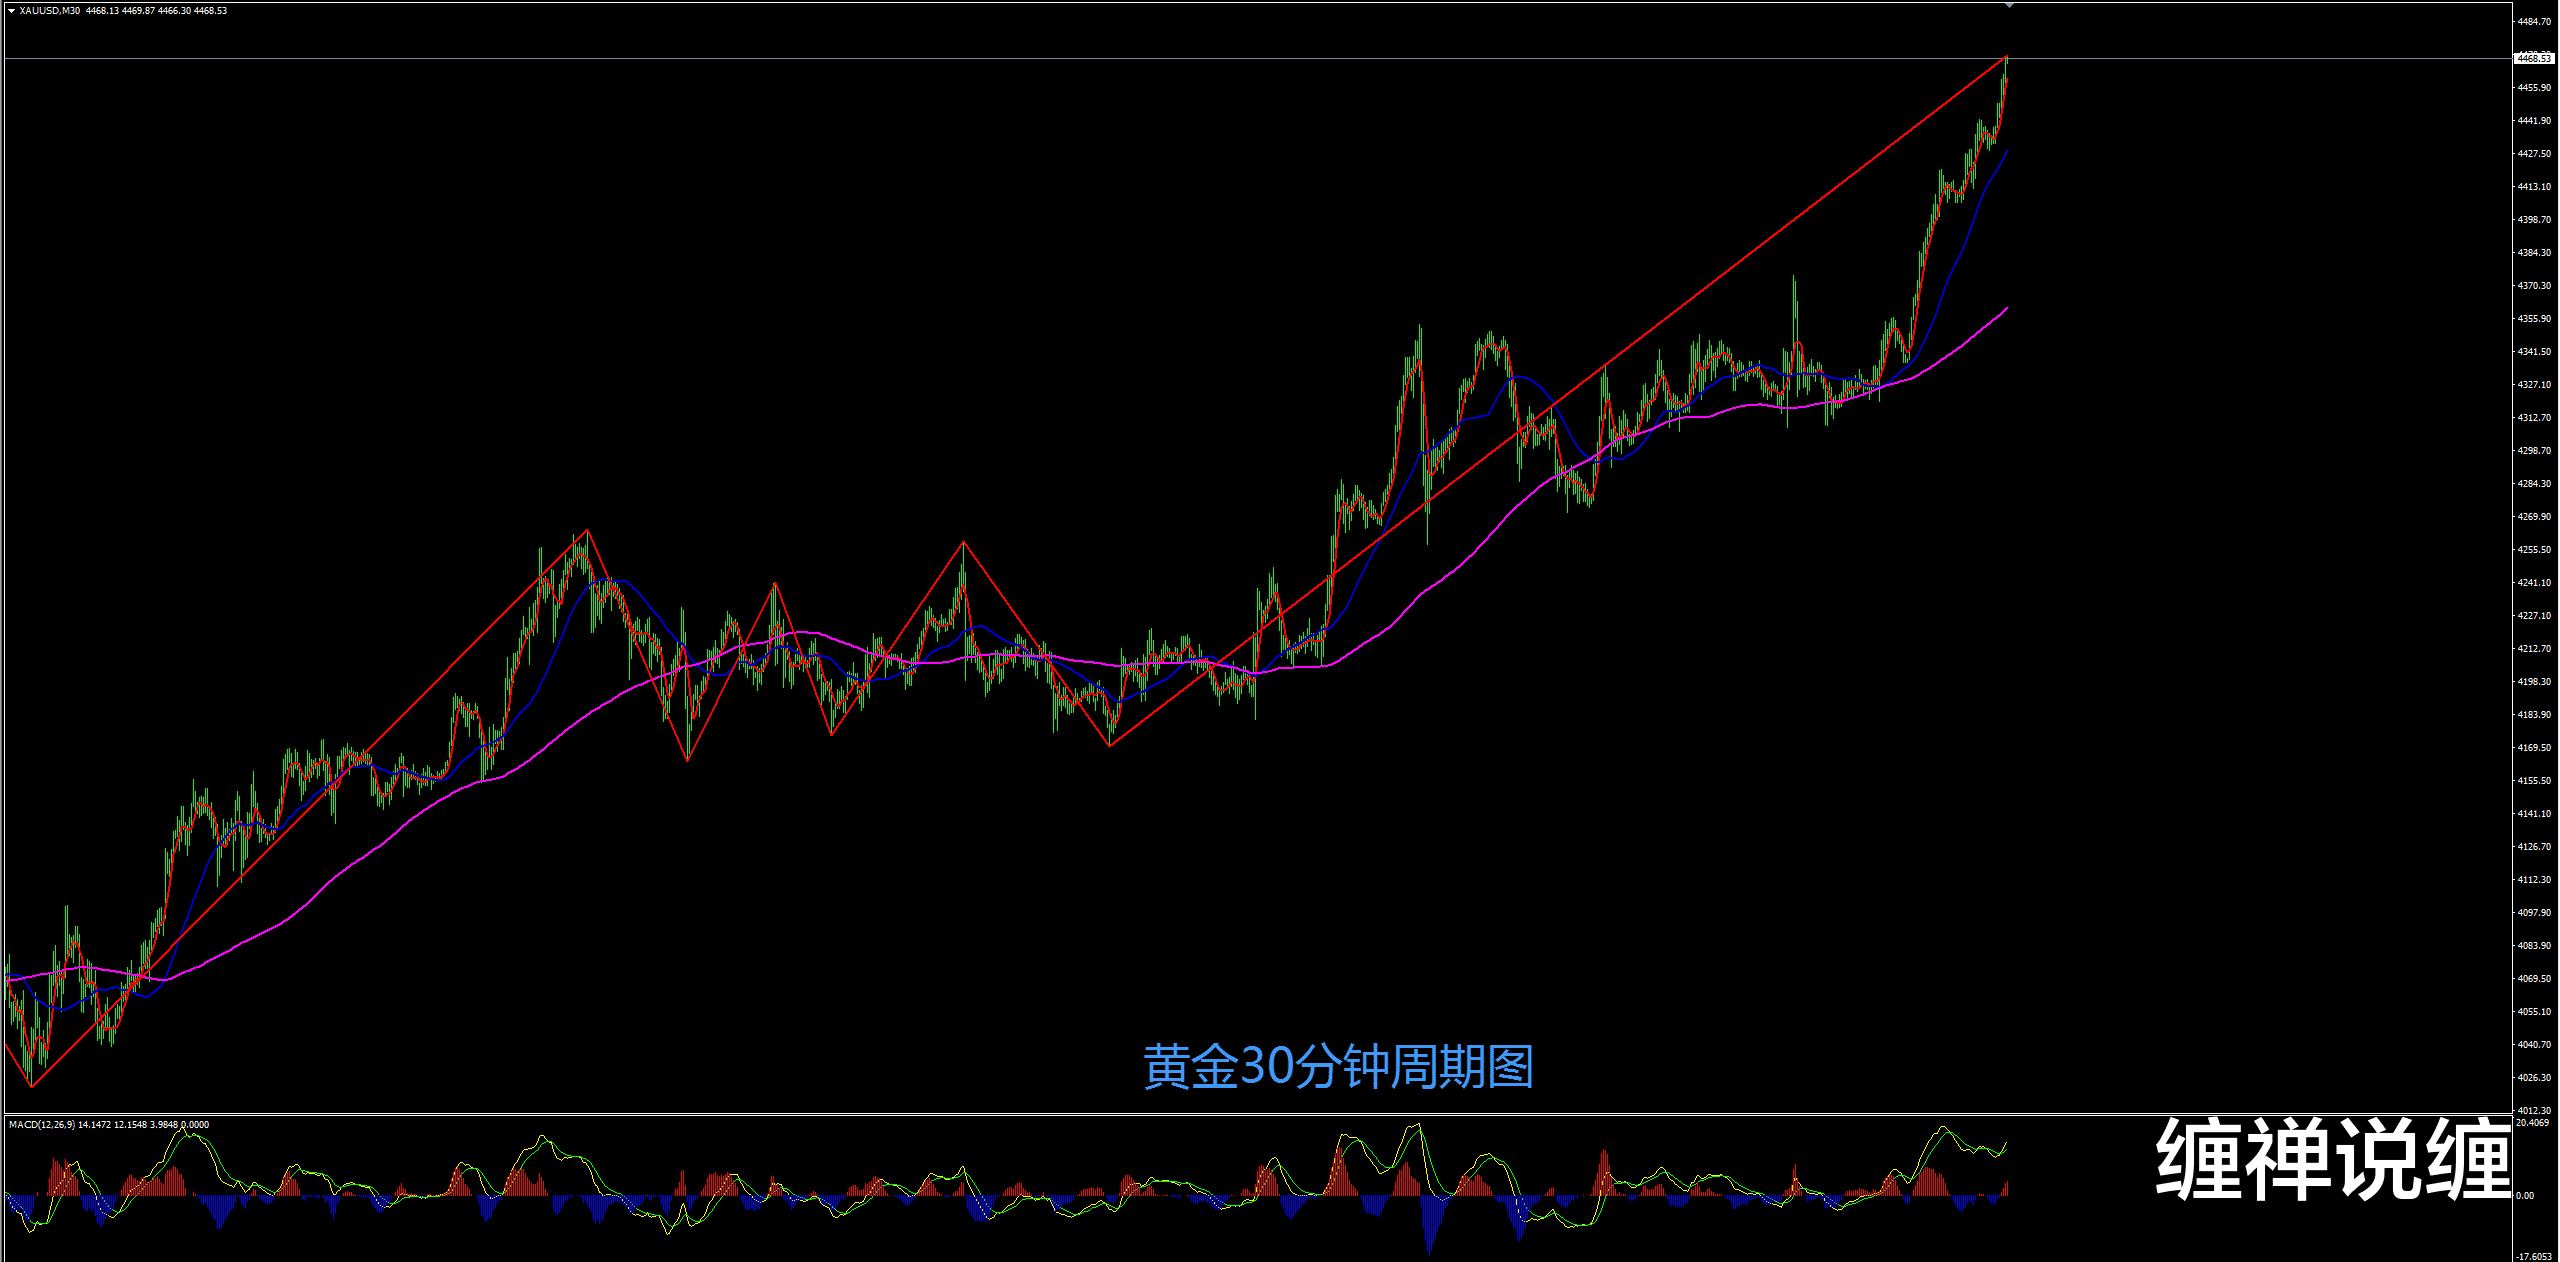Click the triangle beside XAUUSD,M30 title

(11, 11)
